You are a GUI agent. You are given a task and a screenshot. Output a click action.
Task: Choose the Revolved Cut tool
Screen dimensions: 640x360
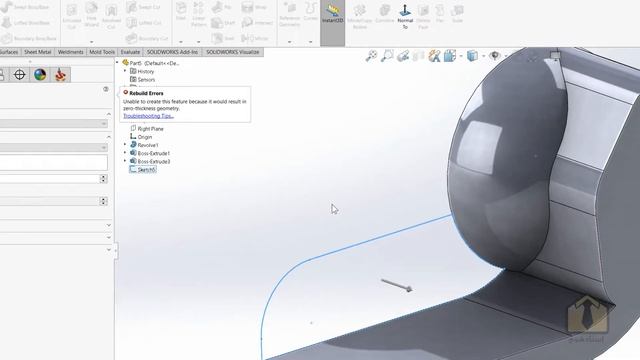111,16
